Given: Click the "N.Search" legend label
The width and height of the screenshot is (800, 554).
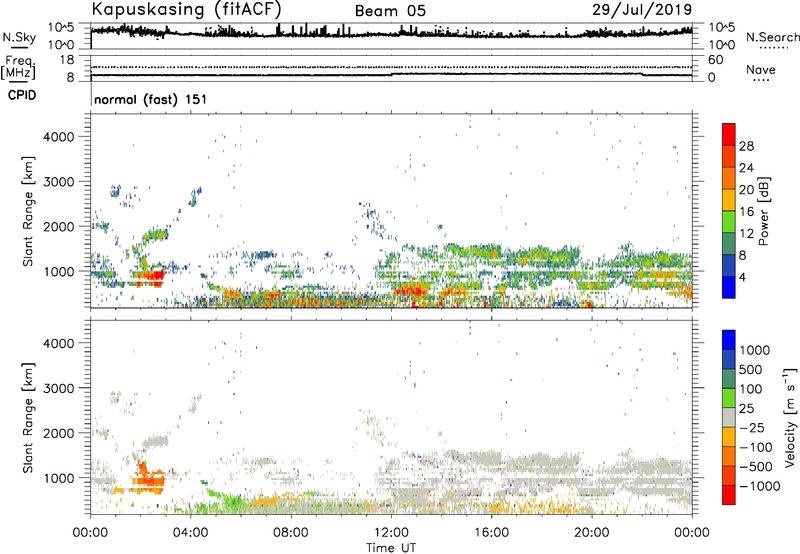Looking at the screenshot, I should click(x=773, y=37).
